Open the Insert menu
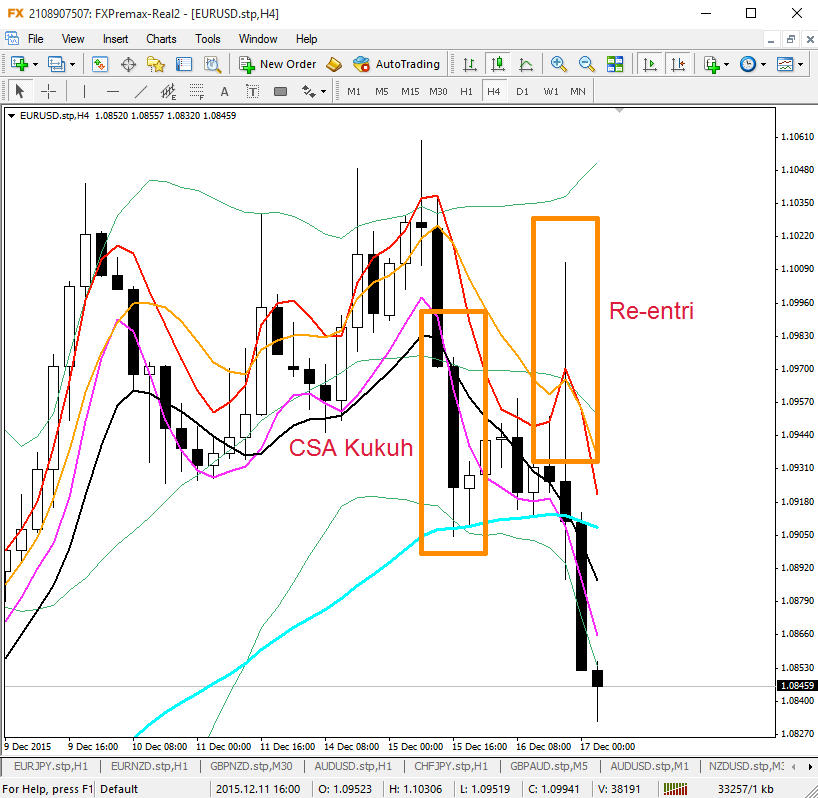 point(115,39)
